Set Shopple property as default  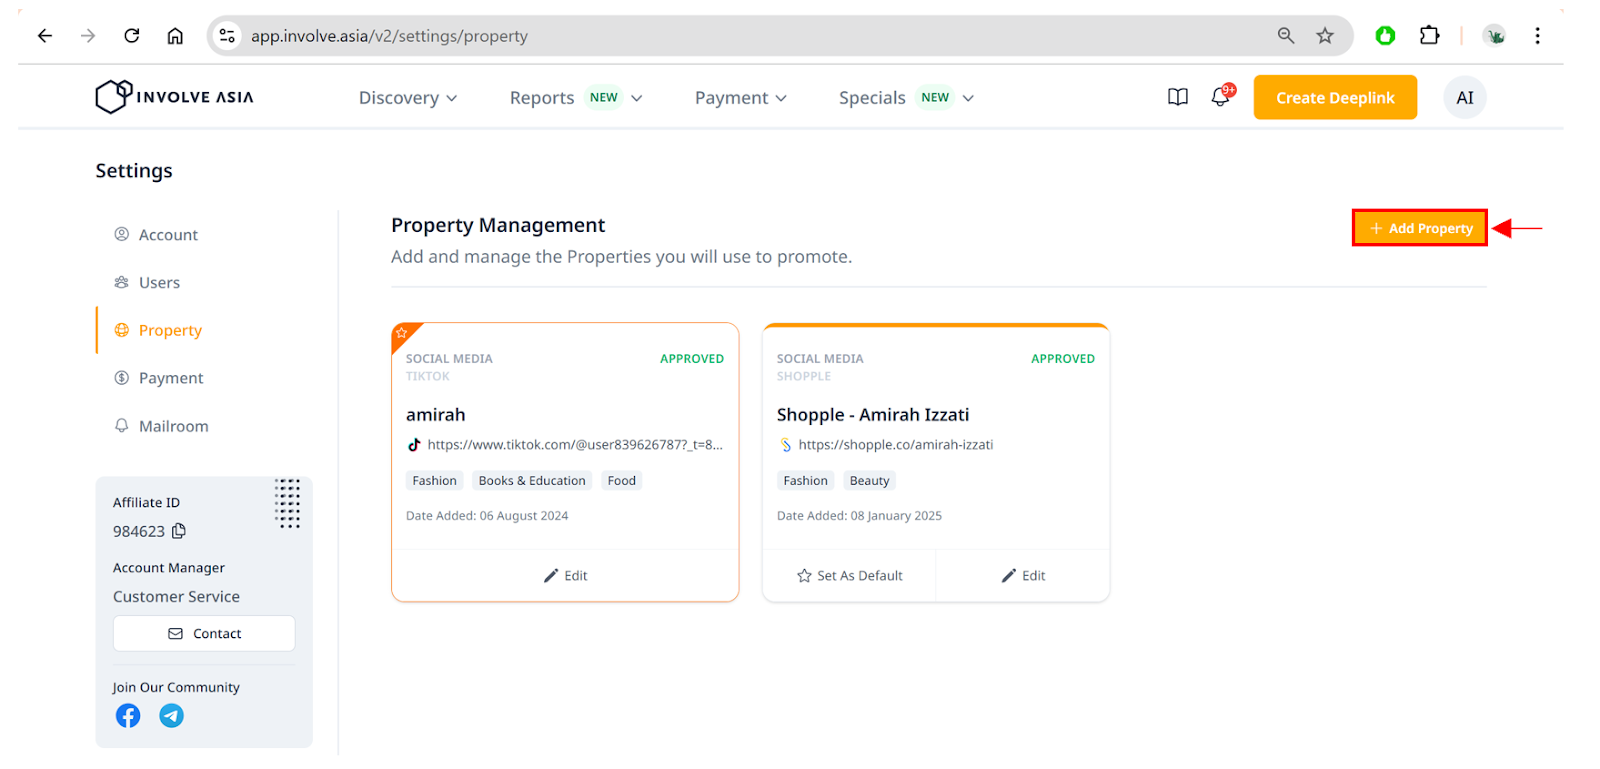[x=849, y=576]
